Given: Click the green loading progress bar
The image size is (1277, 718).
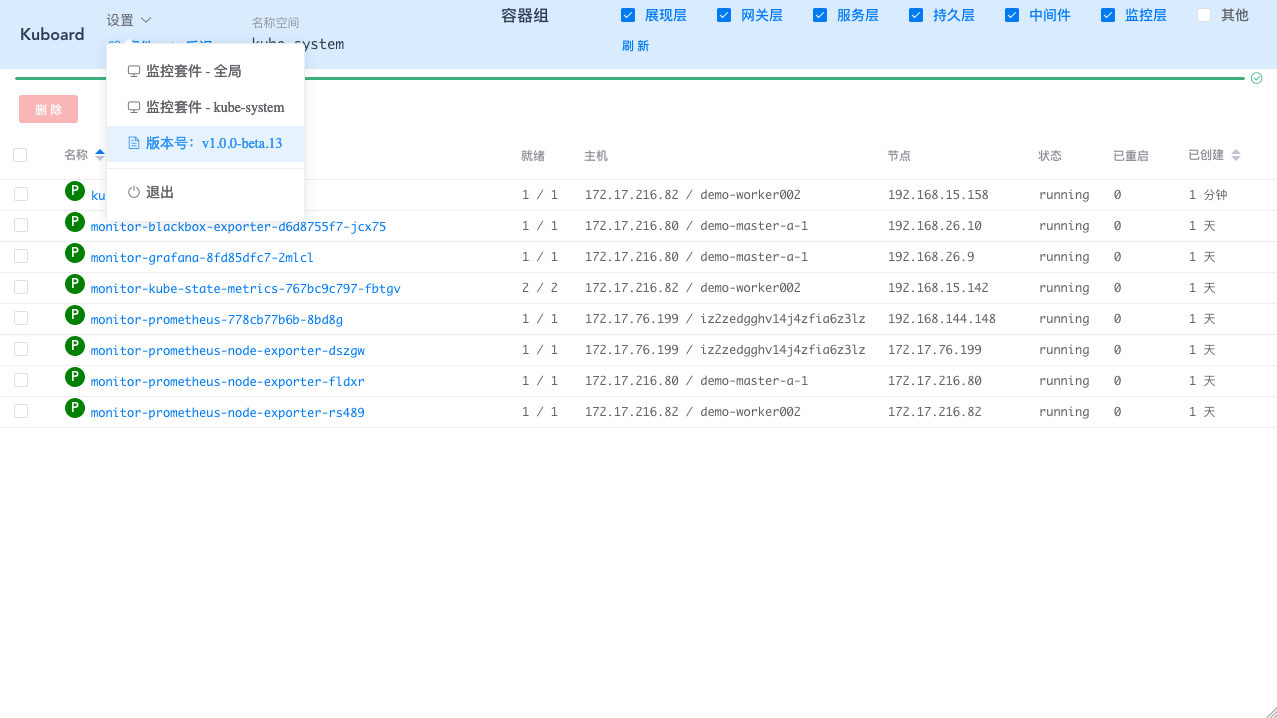Looking at the screenshot, I should coord(630,78).
